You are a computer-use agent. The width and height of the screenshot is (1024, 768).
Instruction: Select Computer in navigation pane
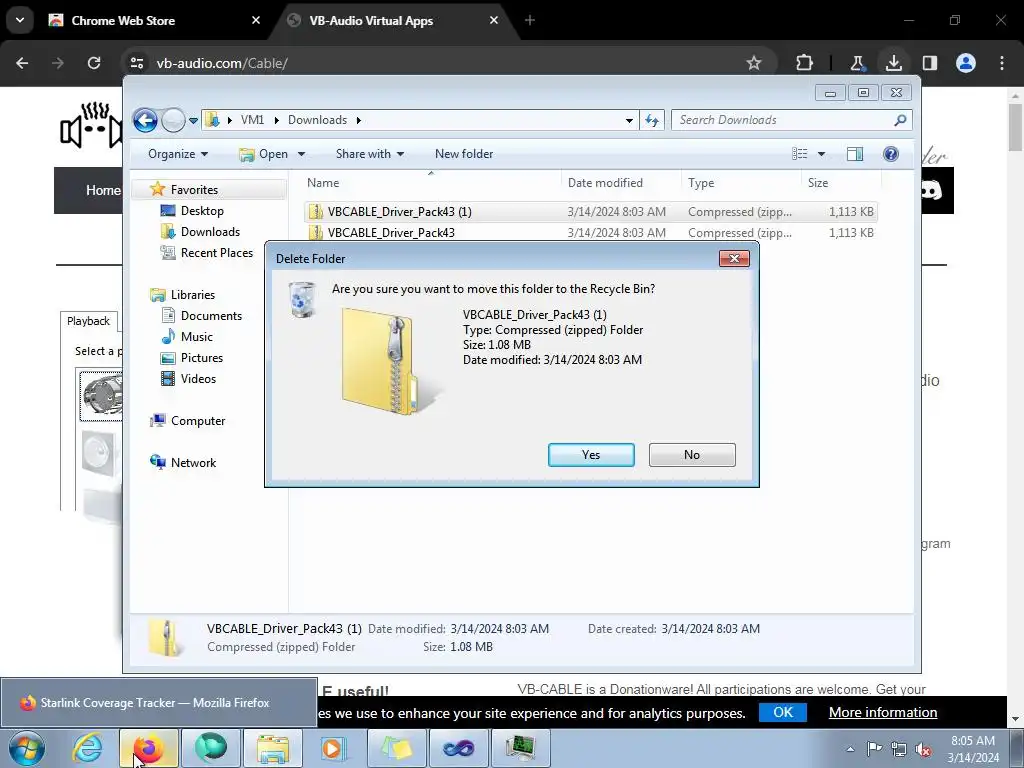(198, 421)
